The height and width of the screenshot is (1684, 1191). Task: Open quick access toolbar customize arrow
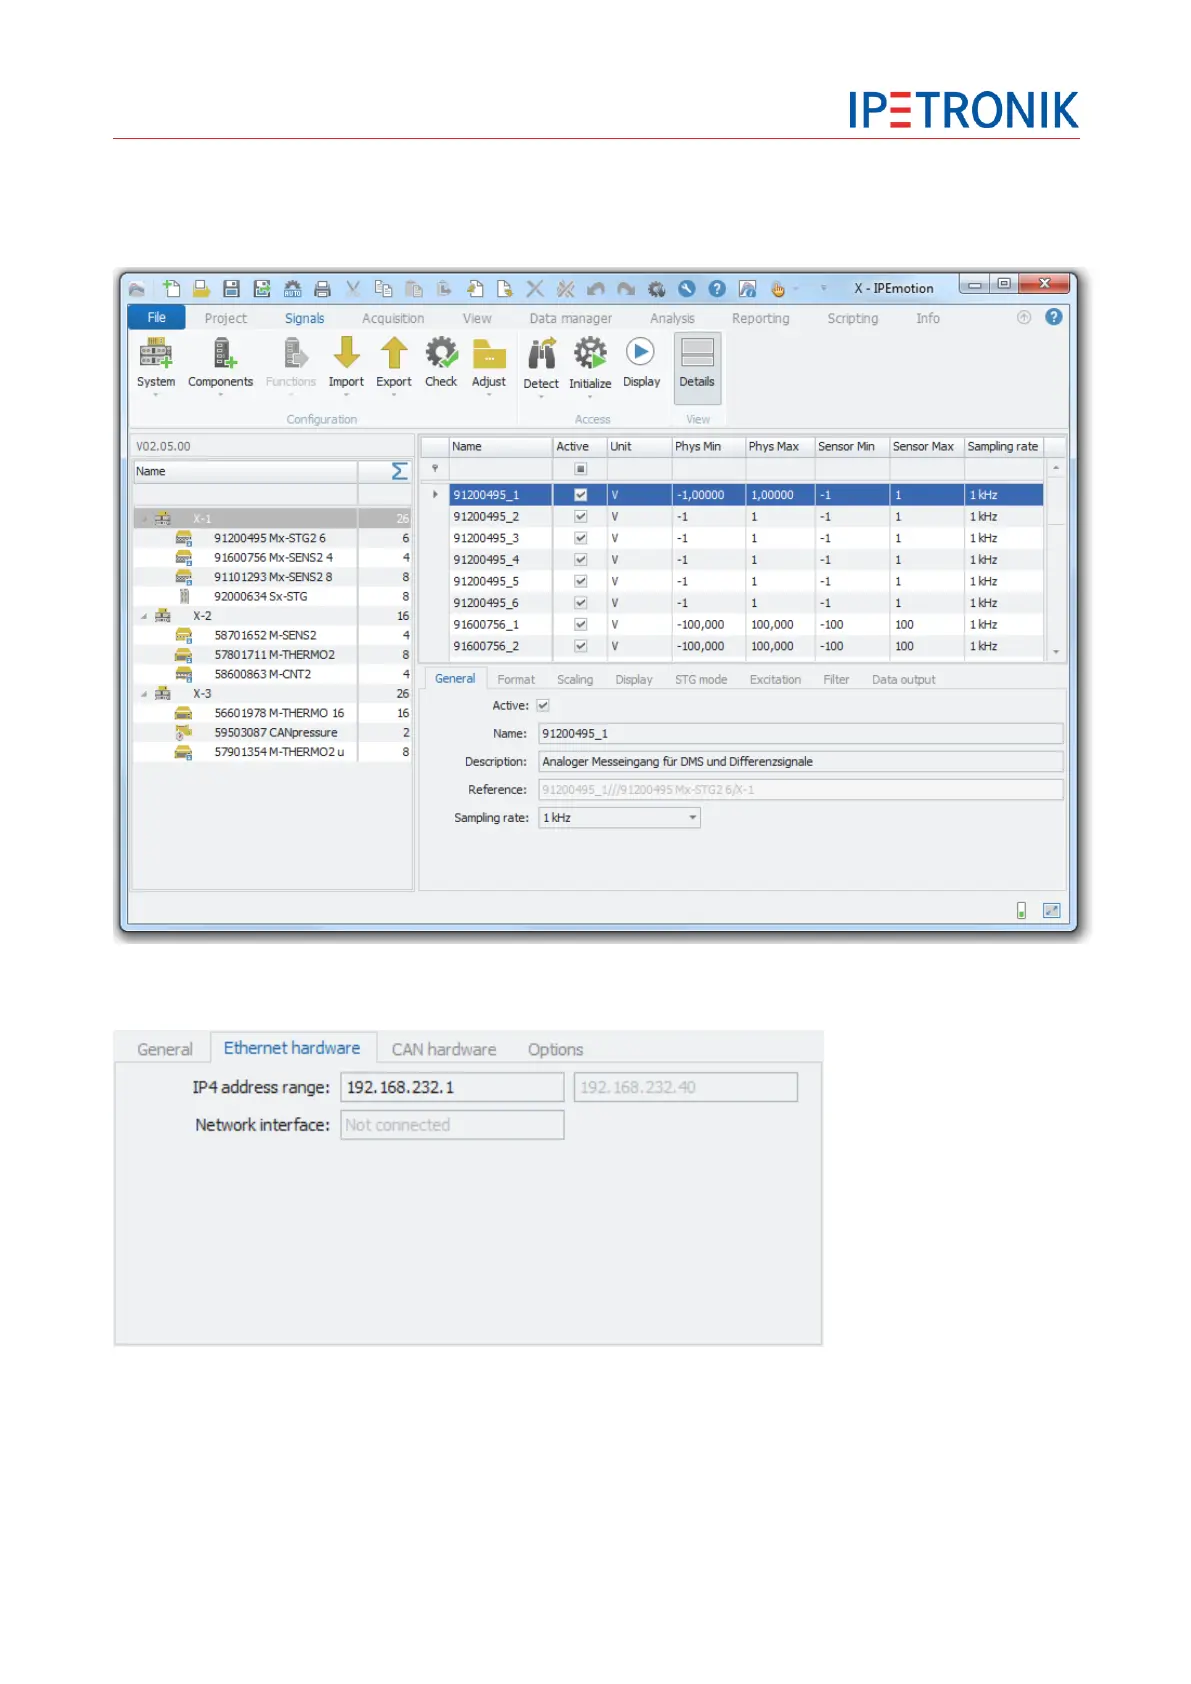(x=824, y=288)
